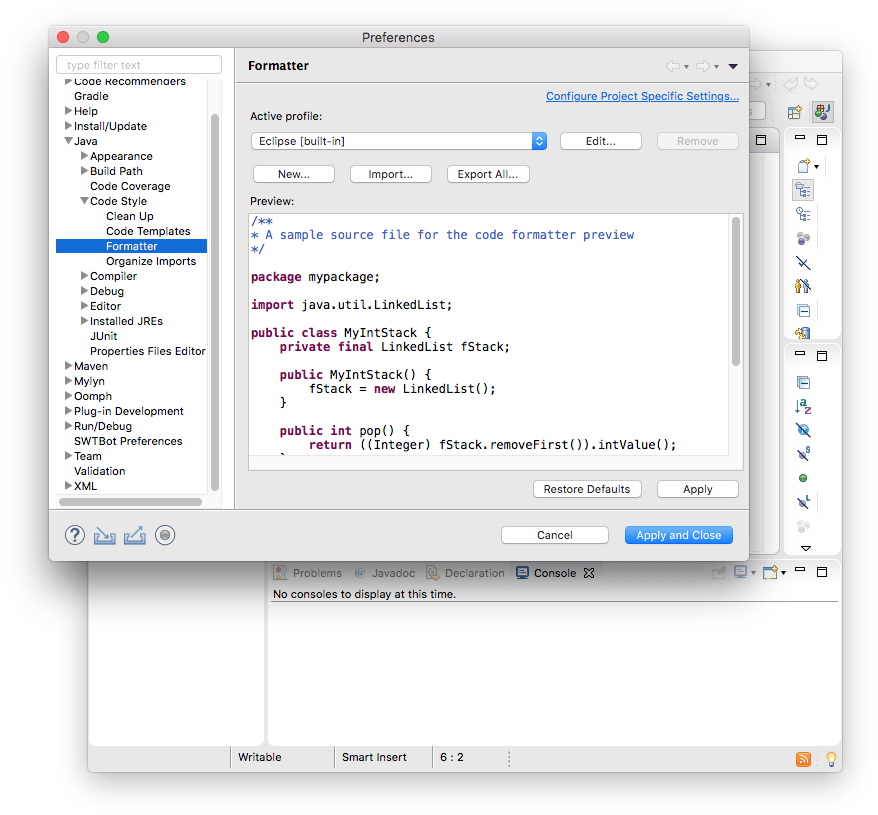Click the preferences tree vertical scrollbar
Image resolution: width=878 pixels, height=815 pixels.
214,302
